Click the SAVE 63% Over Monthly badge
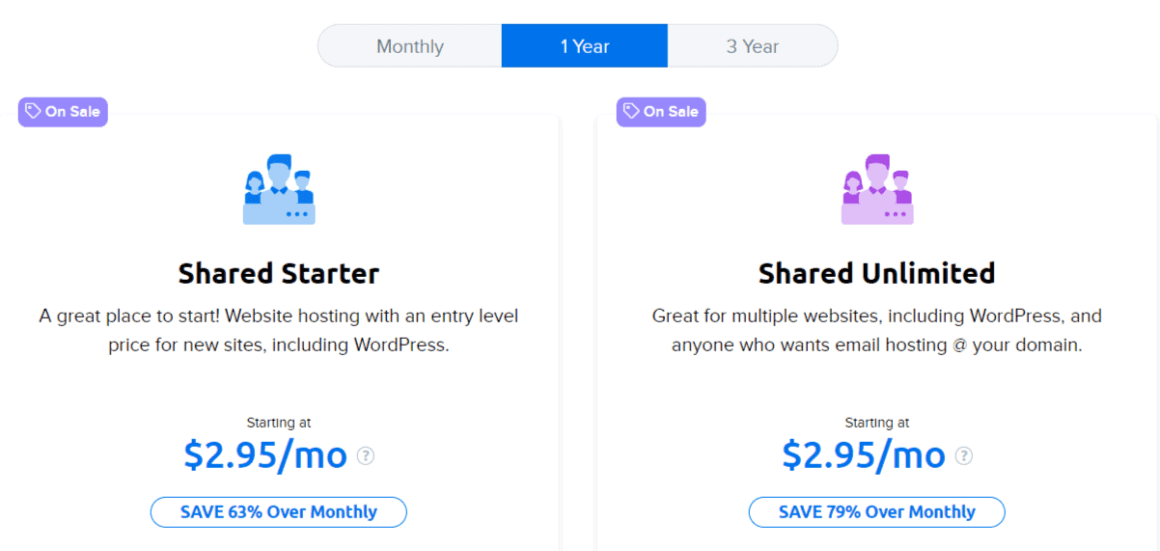Image resolution: width=1160 pixels, height=551 pixels. pyautogui.click(x=278, y=512)
